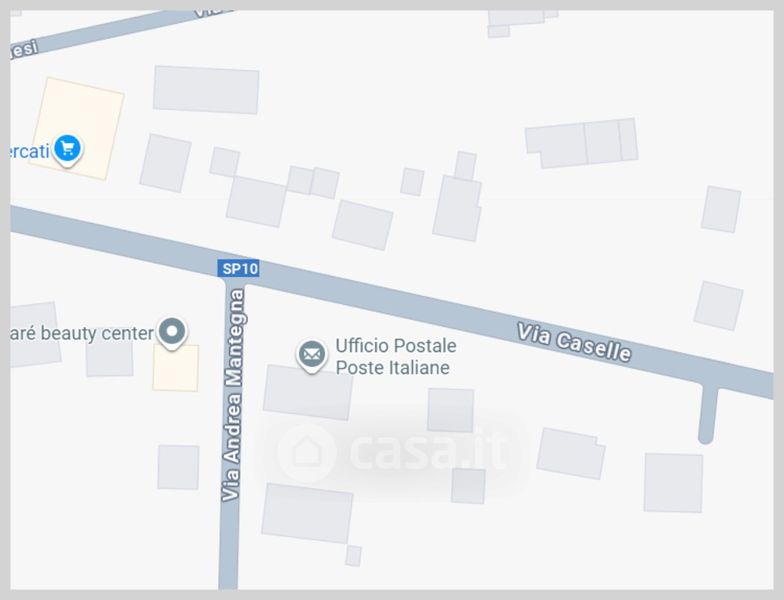Select the beauty center location pin

[x=172, y=332]
